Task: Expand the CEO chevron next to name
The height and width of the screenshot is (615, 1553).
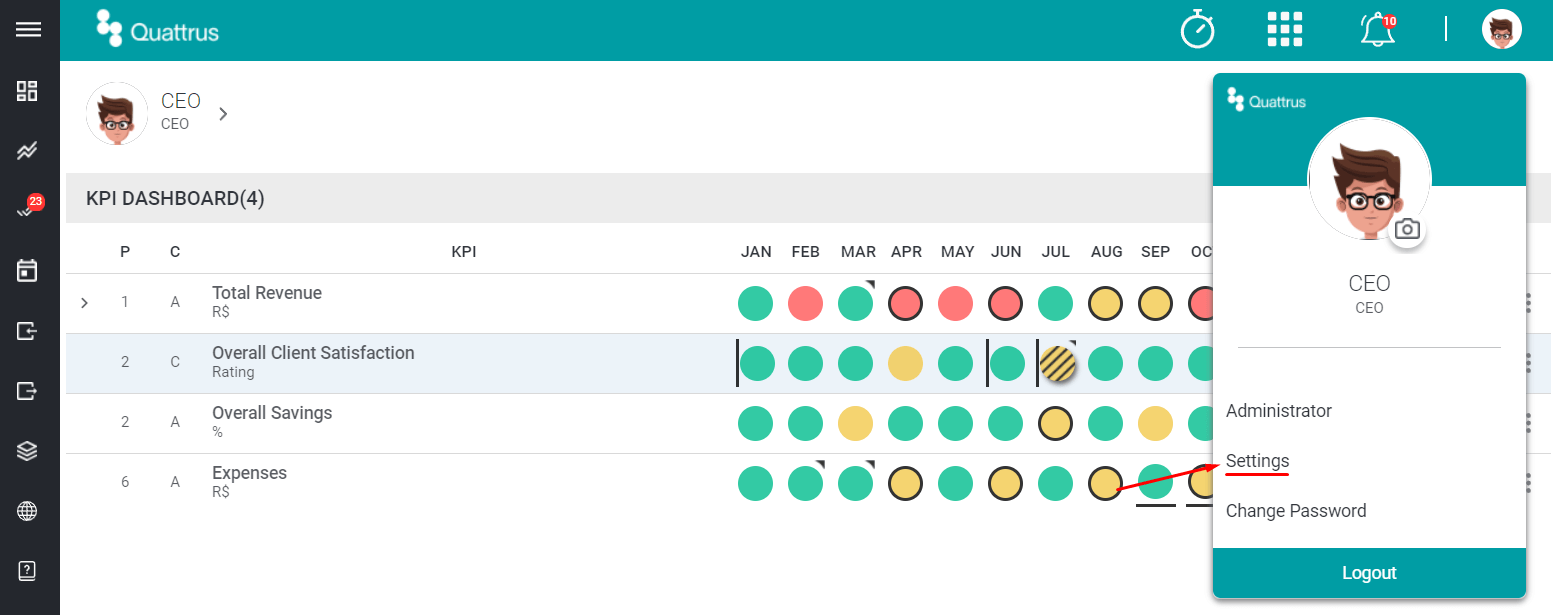Action: 223,114
